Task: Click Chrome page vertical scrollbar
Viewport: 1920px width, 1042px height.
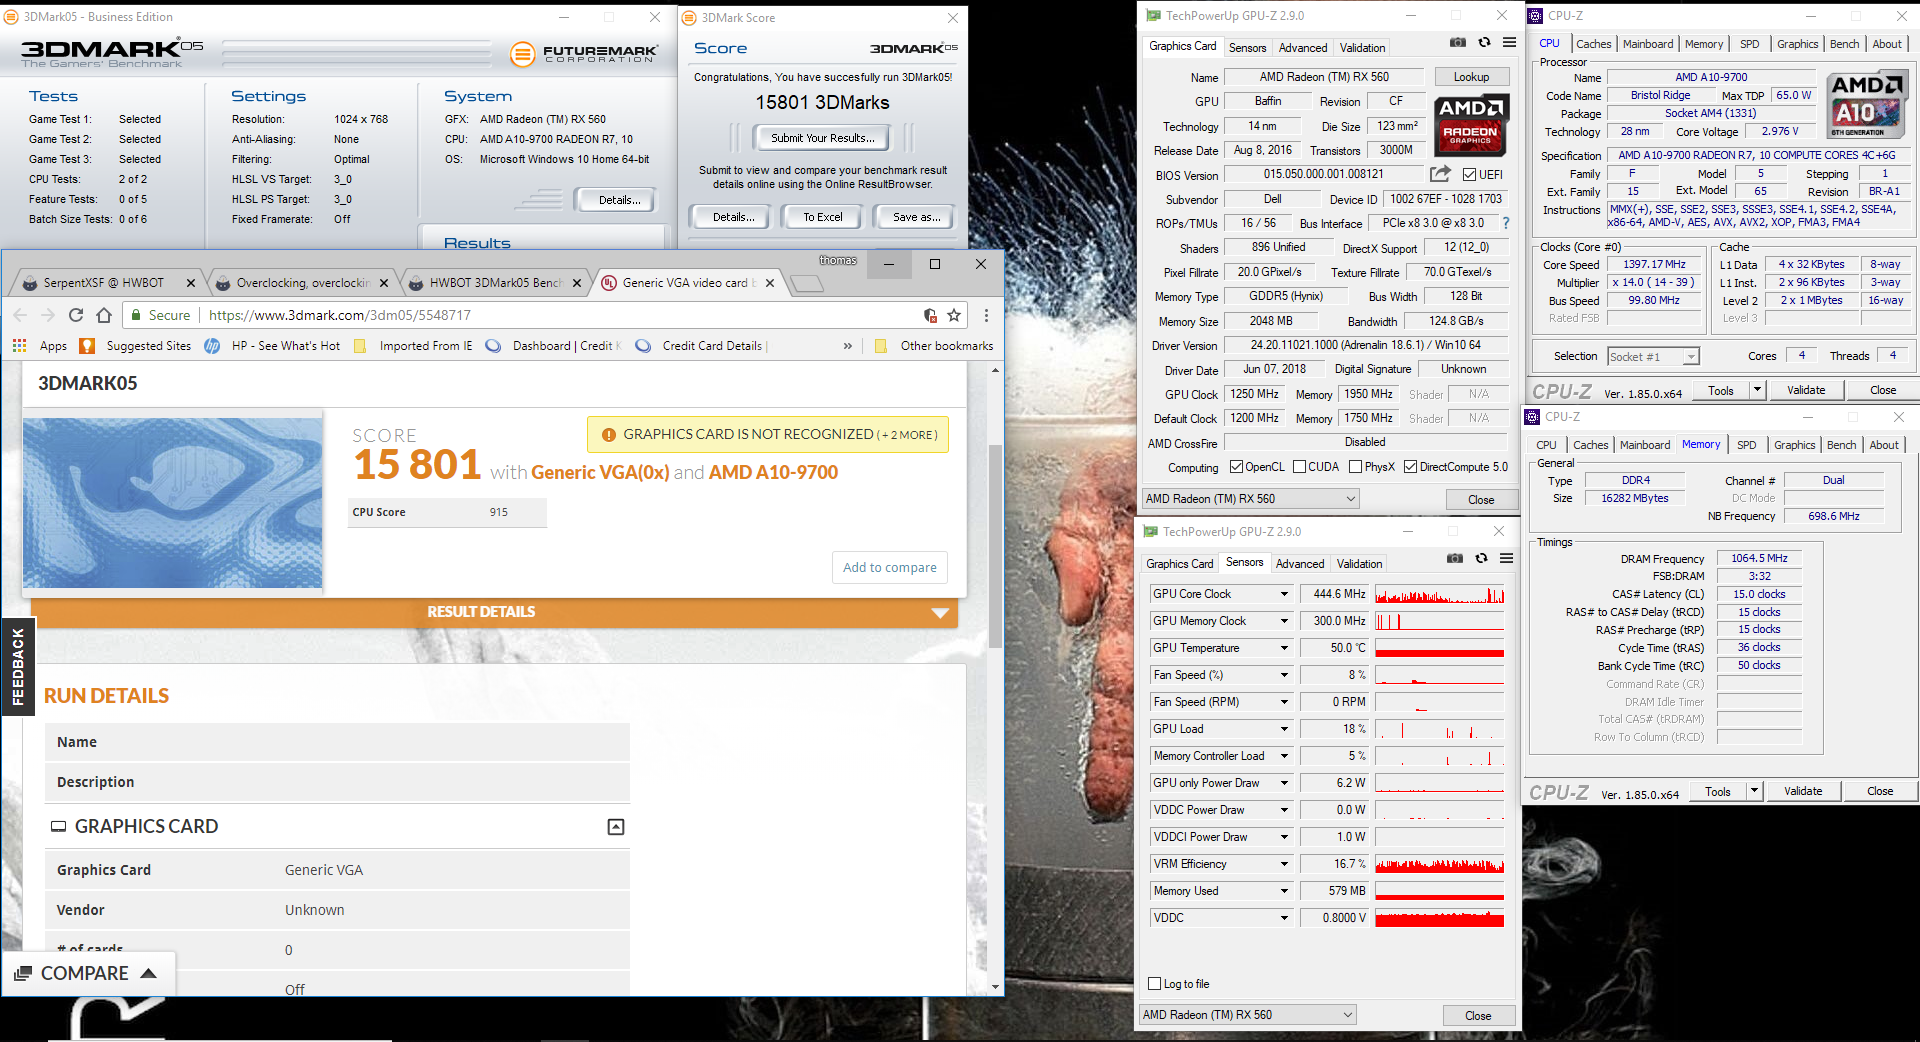Action: pos(995,546)
